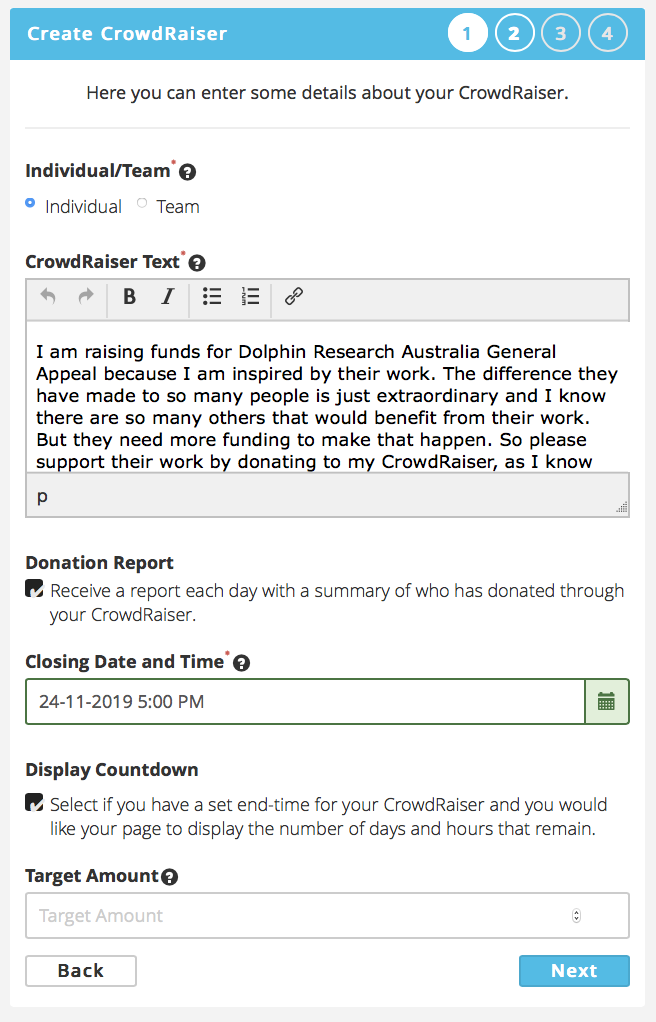Click the redo arrow in editor toolbar
The width and height of the screenshot is (656, 1022).
pos(85,297)
